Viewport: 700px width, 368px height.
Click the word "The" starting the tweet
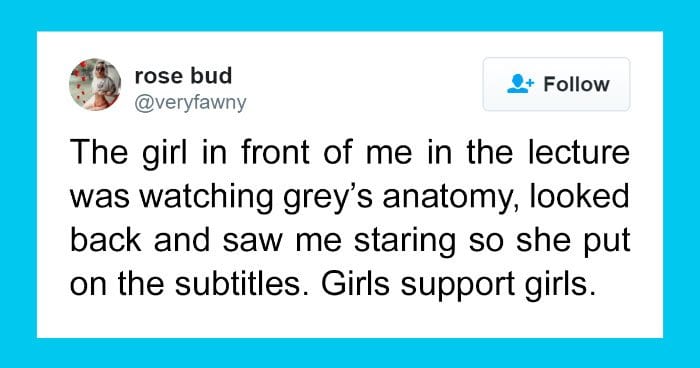99,152
